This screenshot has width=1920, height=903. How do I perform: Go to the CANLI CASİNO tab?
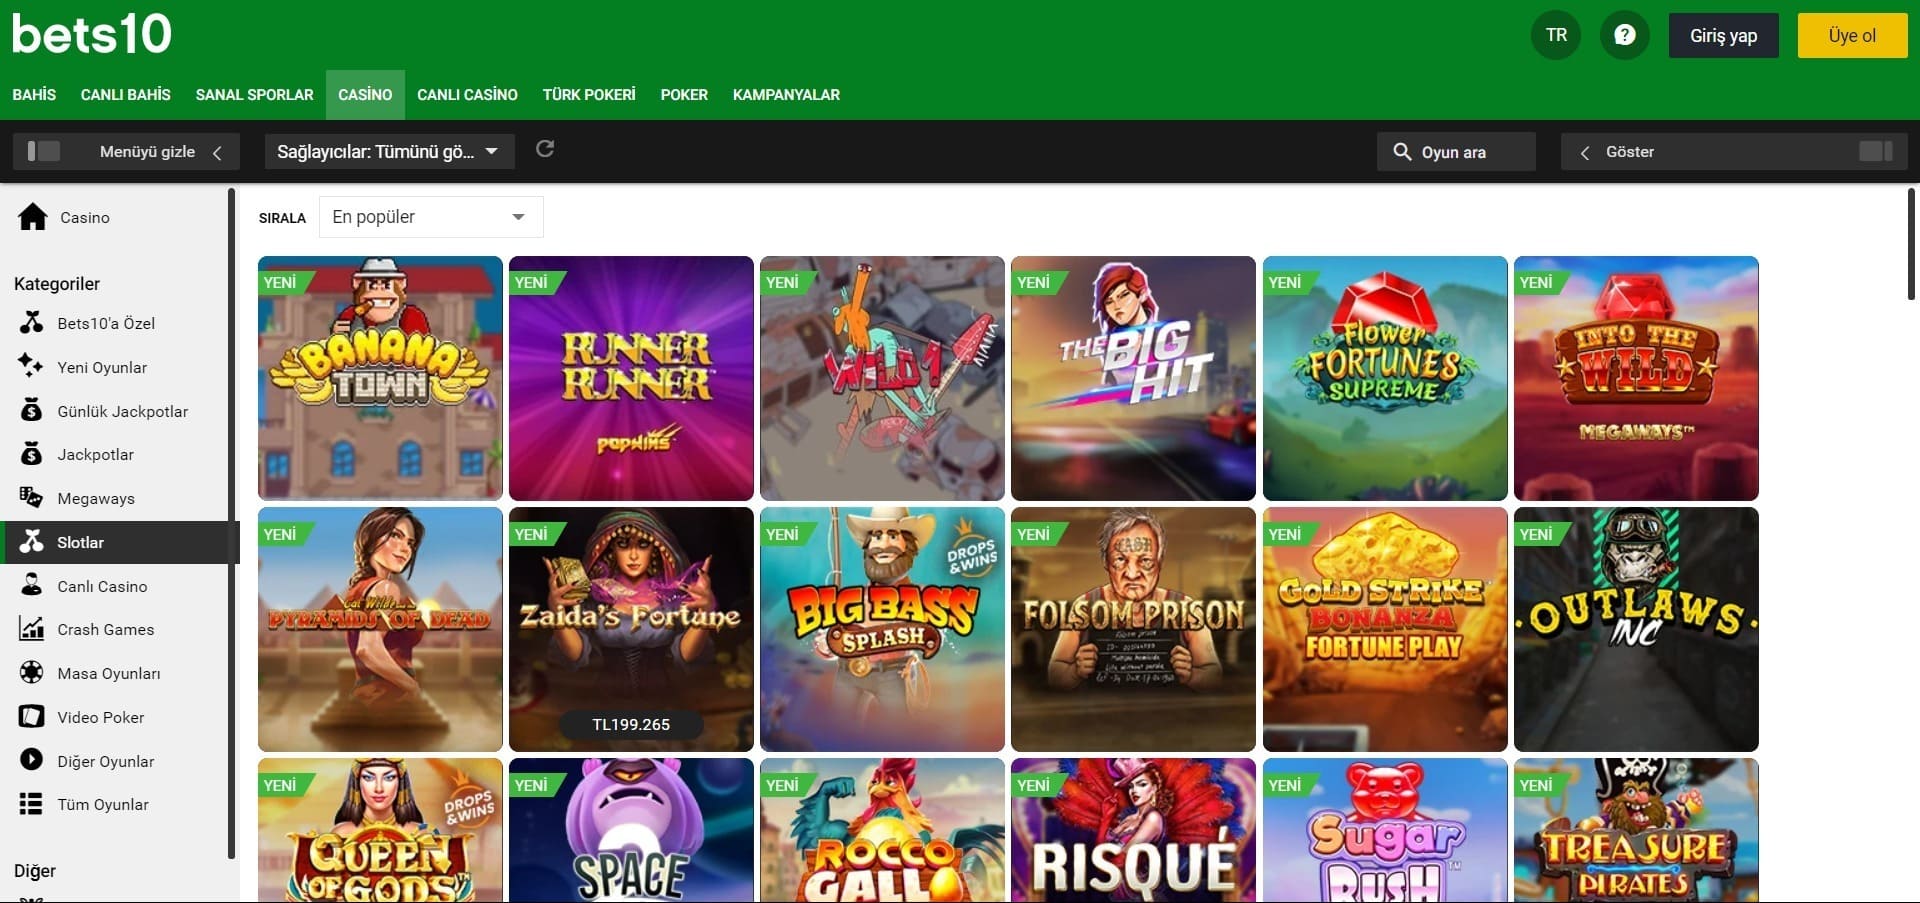[x=467, y=95]
